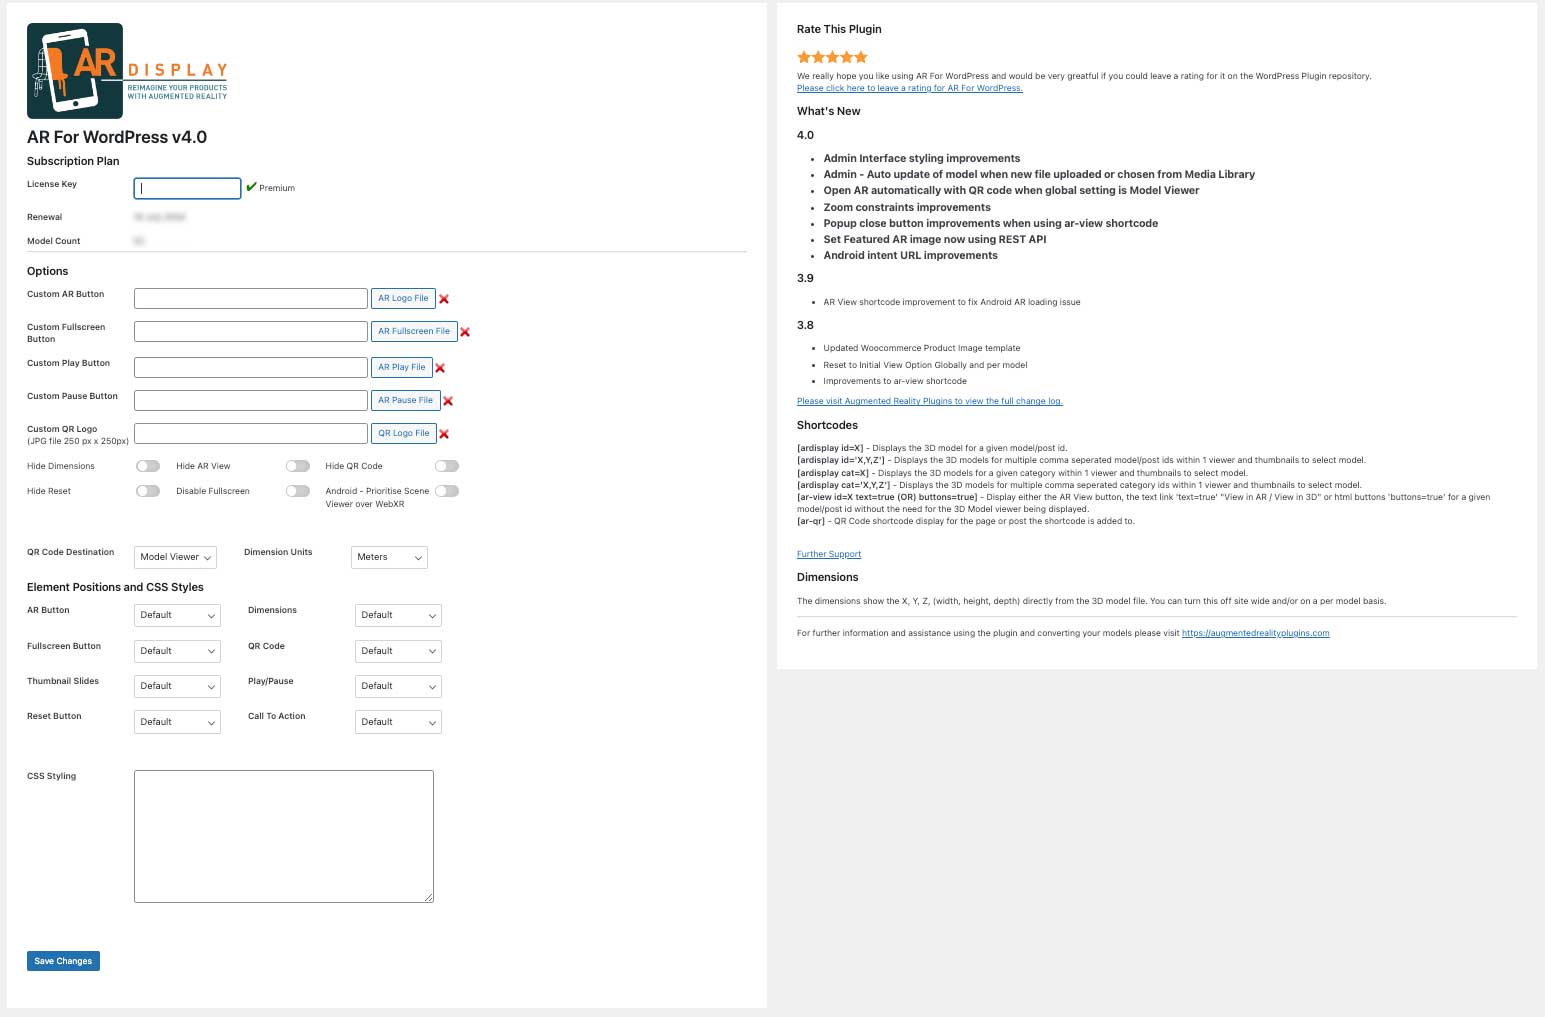Click the 'Shortcodes' section heading

827,425
